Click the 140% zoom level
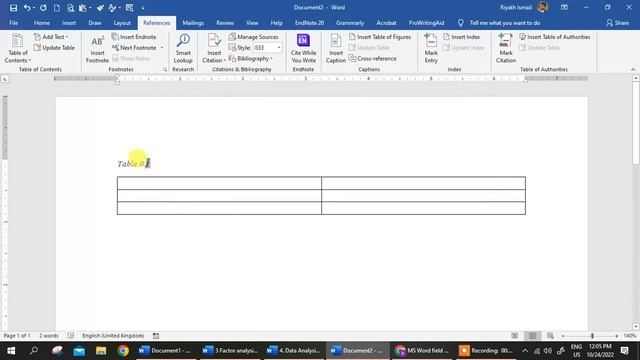The height and width of the screenshot is (360, 640). 630,336
